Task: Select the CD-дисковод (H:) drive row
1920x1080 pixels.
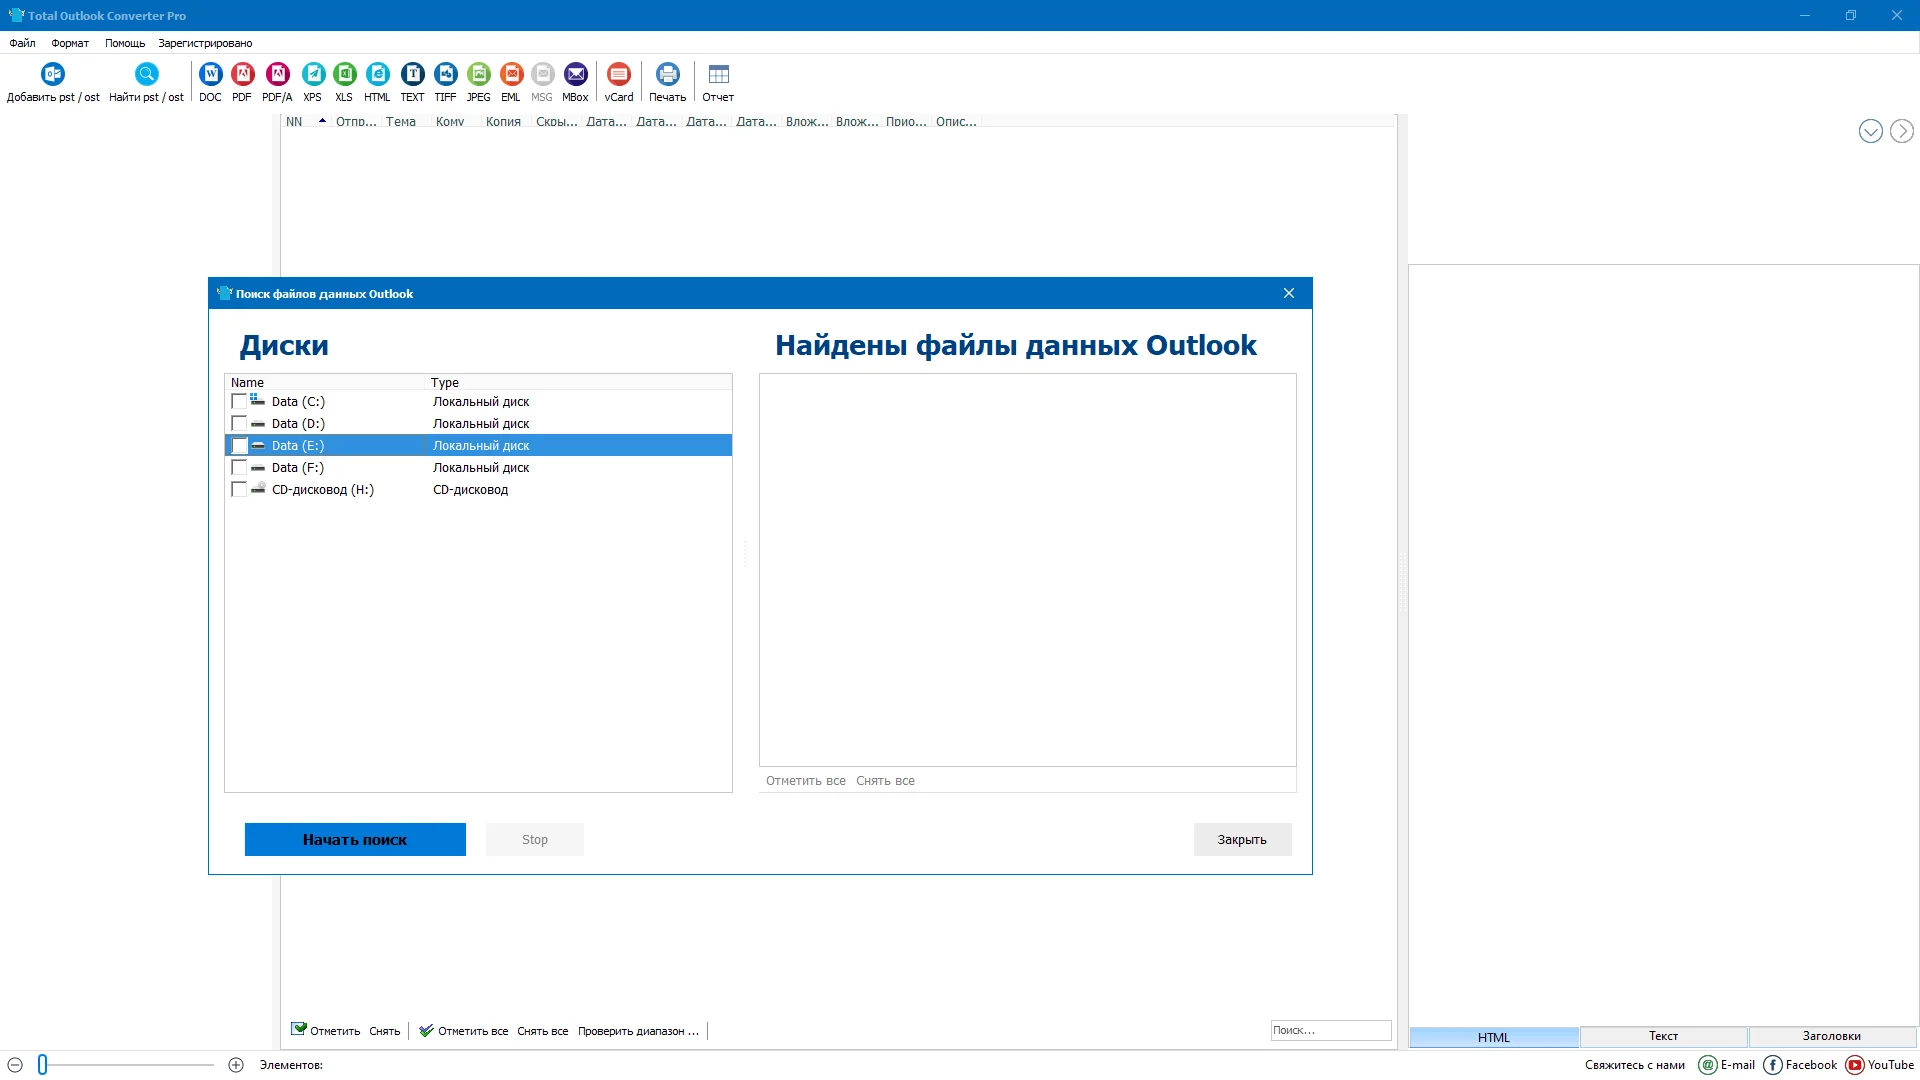Action: (478, 489)
